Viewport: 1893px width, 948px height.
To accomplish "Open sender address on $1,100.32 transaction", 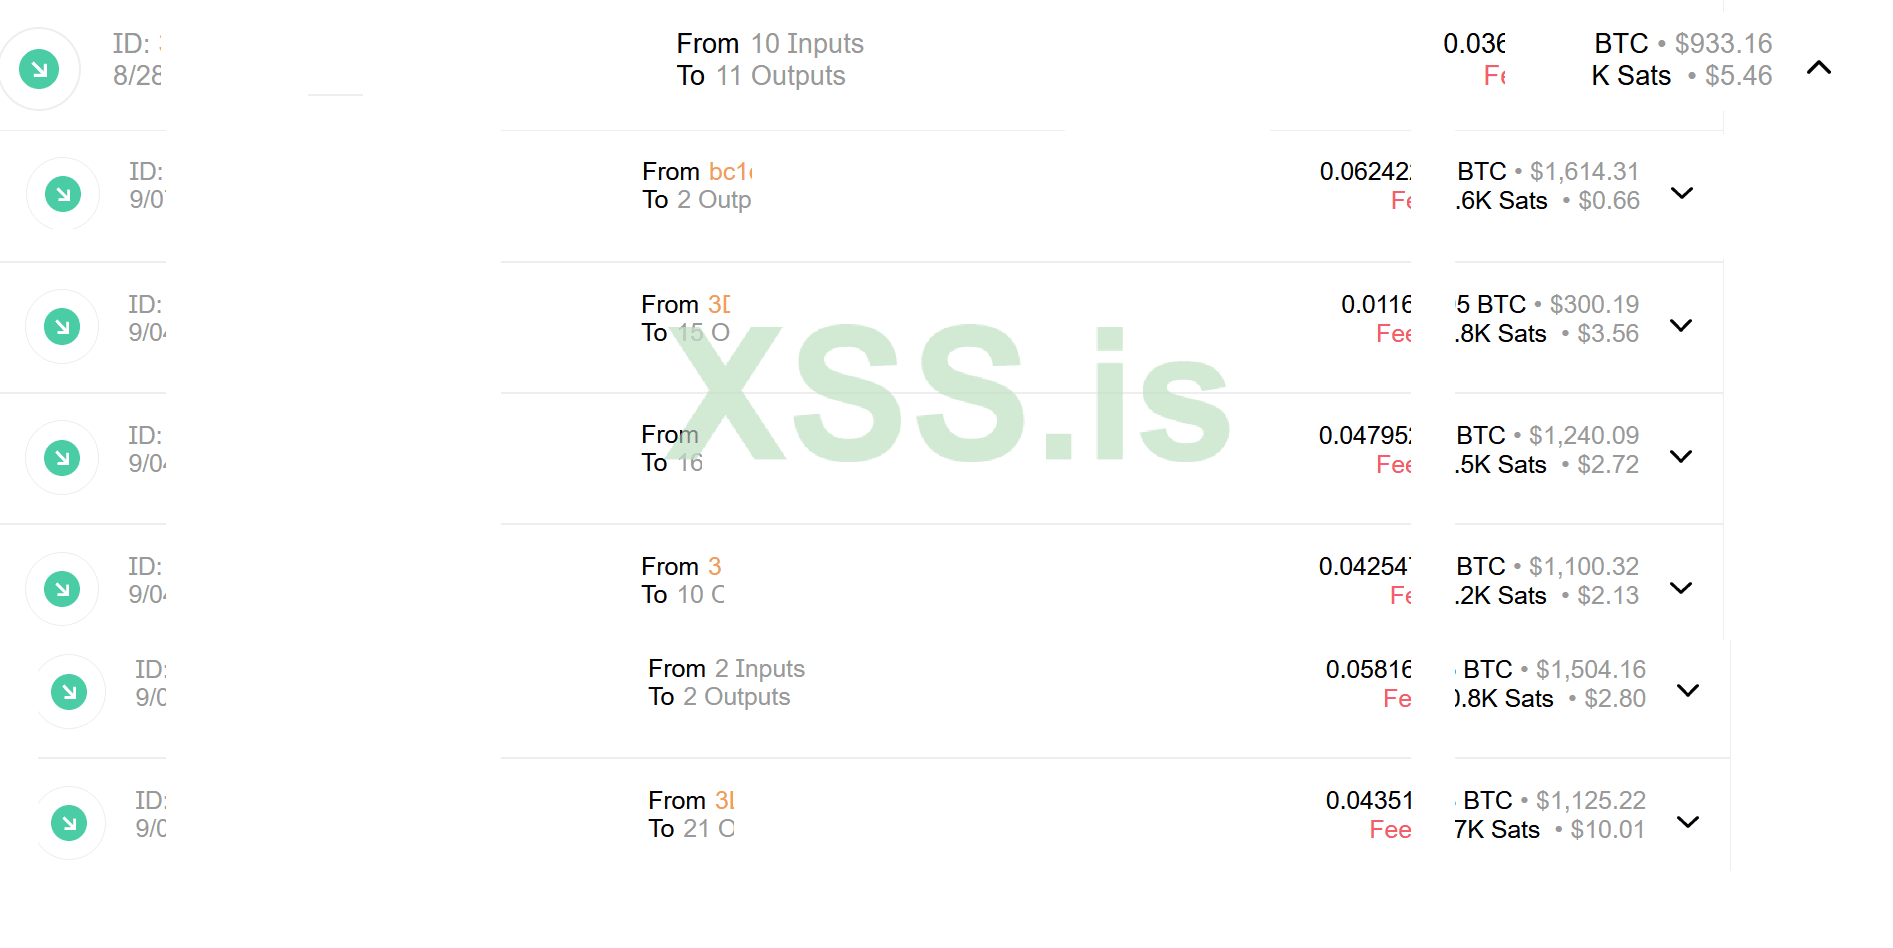I will coord(714,566).
